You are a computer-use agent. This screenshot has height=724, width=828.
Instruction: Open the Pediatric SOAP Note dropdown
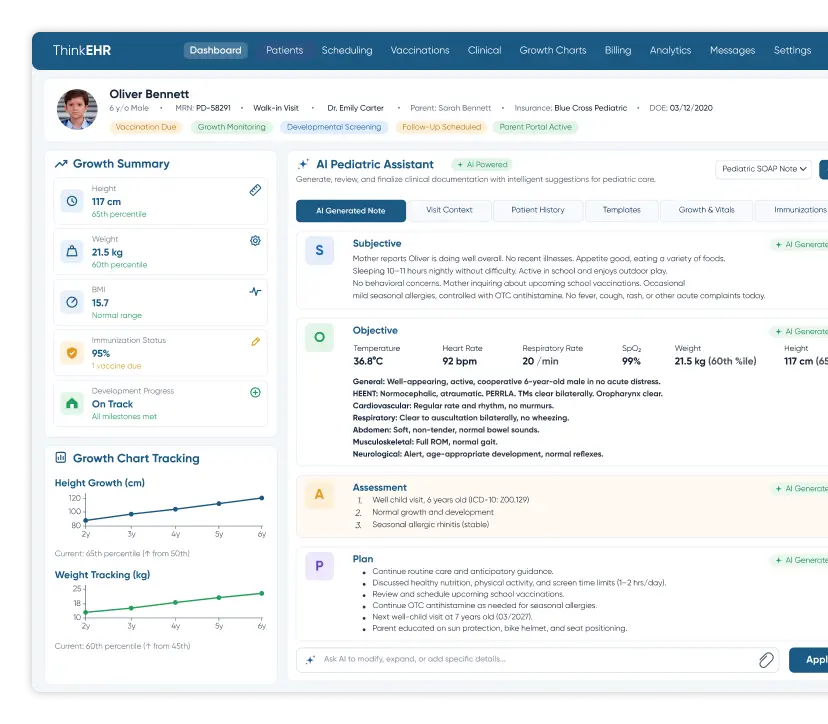pyautogui.click(x=764, y=169)
